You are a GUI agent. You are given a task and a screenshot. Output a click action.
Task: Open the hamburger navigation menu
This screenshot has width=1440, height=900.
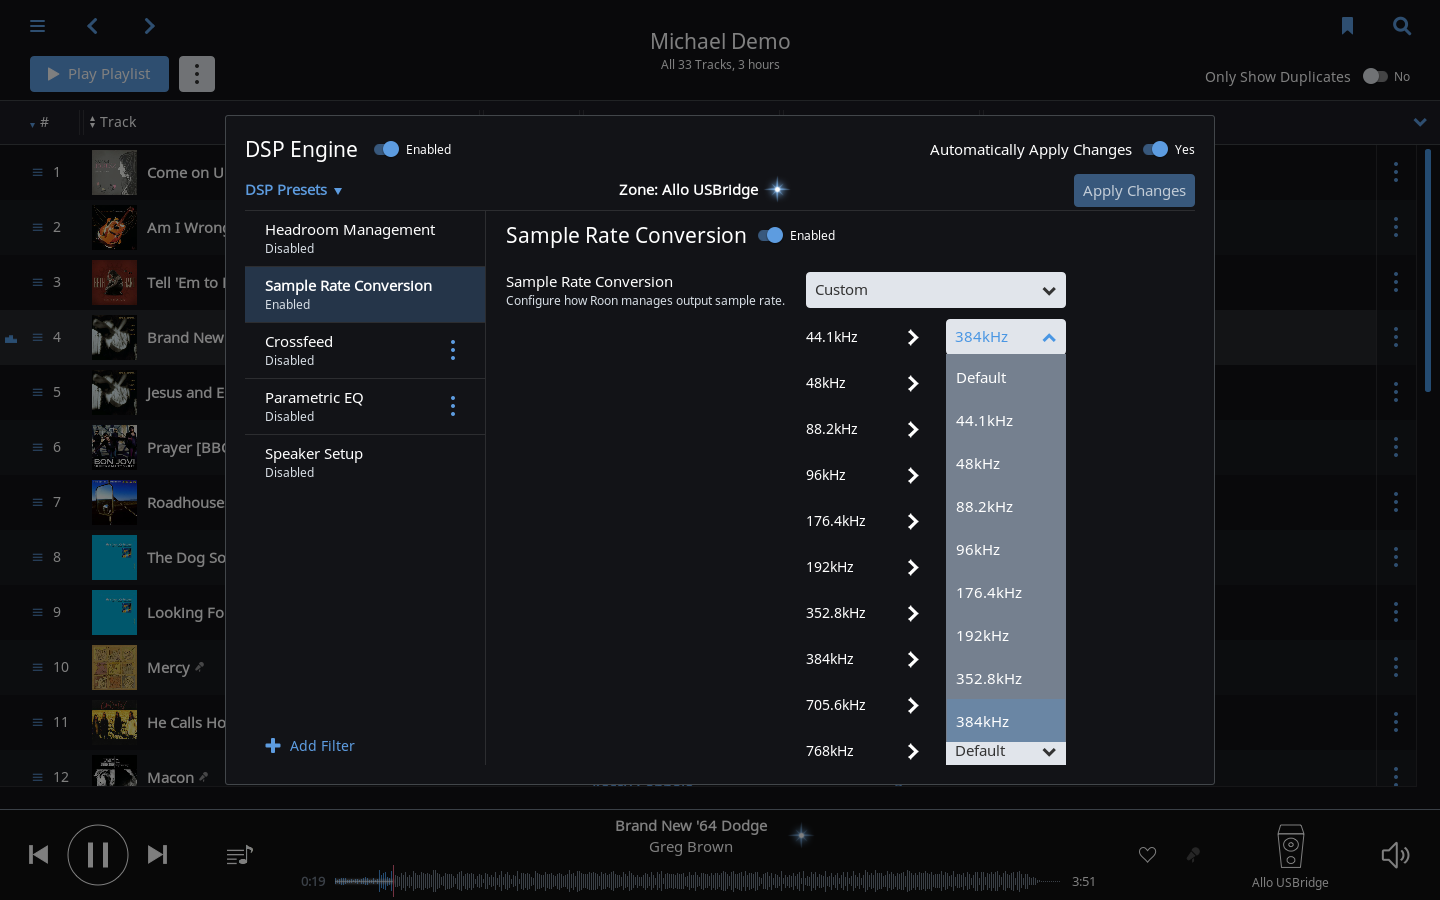click(37, 25)
